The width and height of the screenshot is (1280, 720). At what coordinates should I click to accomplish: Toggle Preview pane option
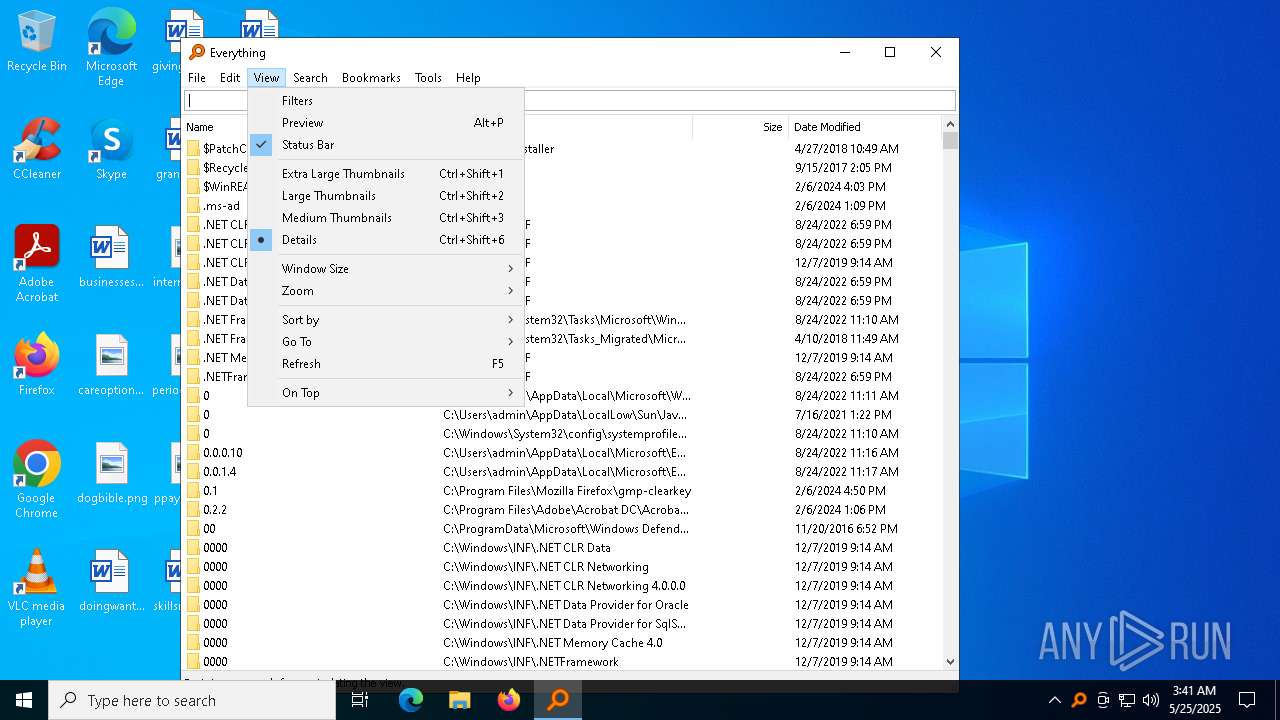386,123
